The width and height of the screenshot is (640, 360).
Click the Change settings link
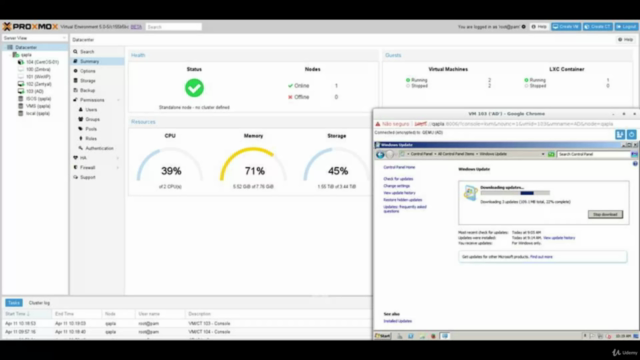coord(396,186)
